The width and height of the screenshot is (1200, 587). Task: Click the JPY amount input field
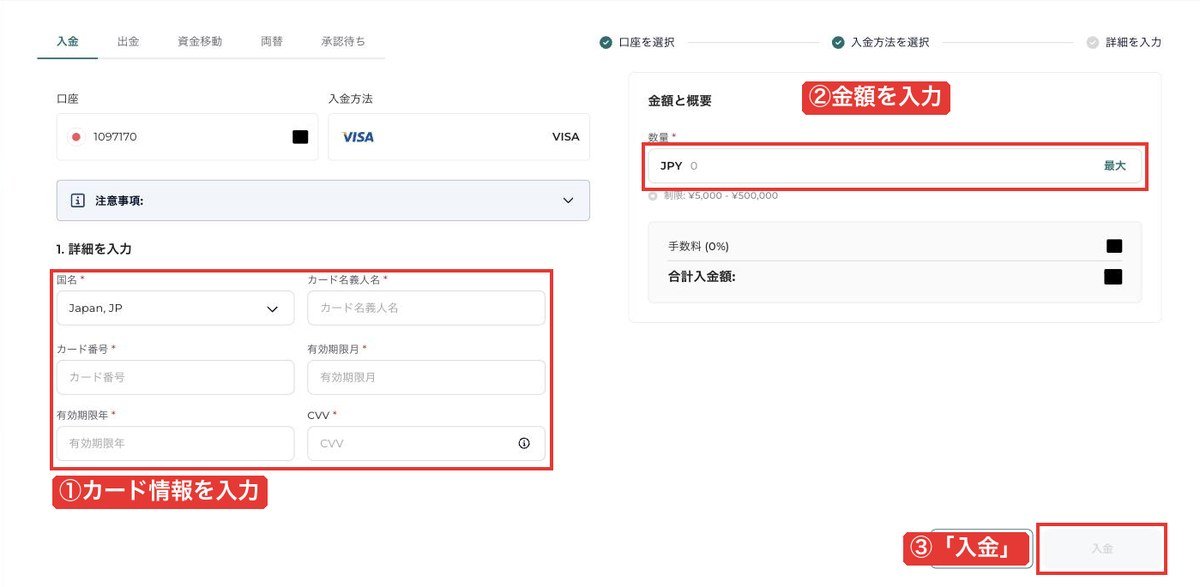[894, 166]
